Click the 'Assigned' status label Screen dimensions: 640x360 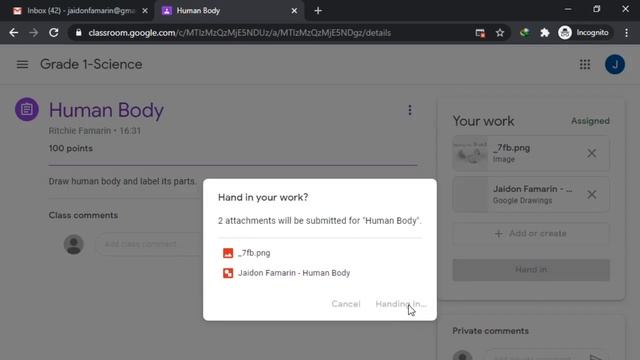coord(590,121)
